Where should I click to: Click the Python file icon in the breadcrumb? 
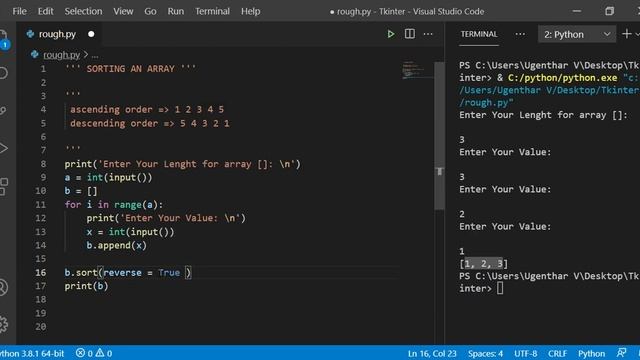click(34, 54)
